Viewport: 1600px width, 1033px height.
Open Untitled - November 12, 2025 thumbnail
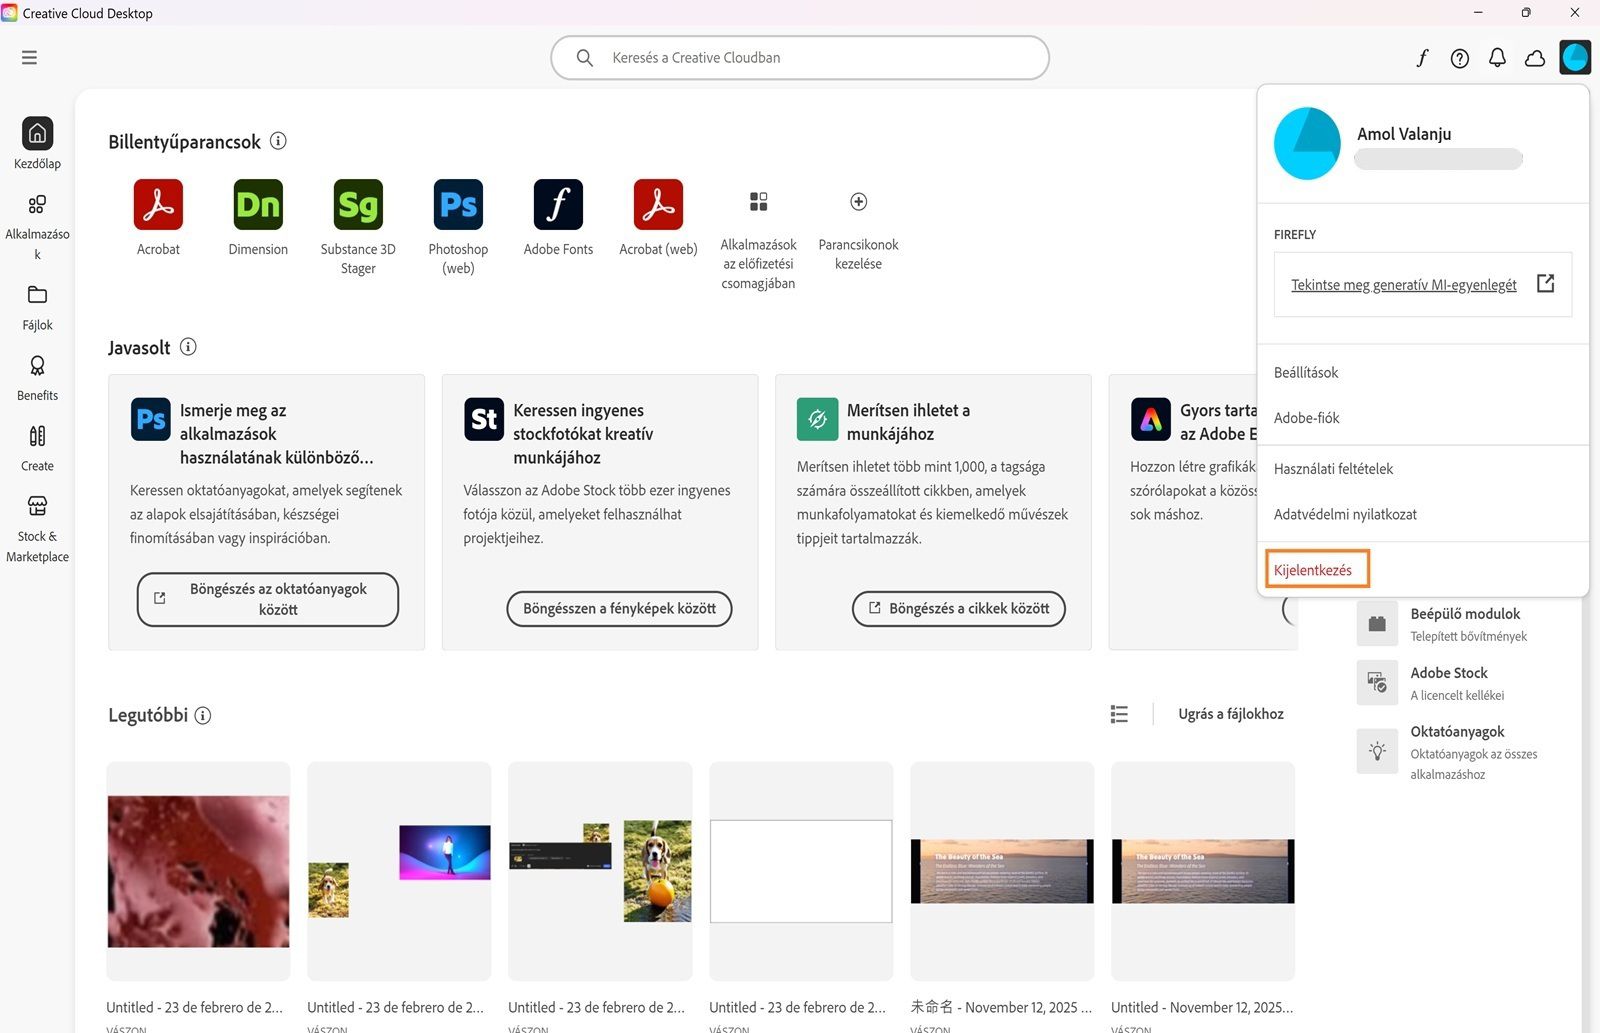tap(1203, 871)
